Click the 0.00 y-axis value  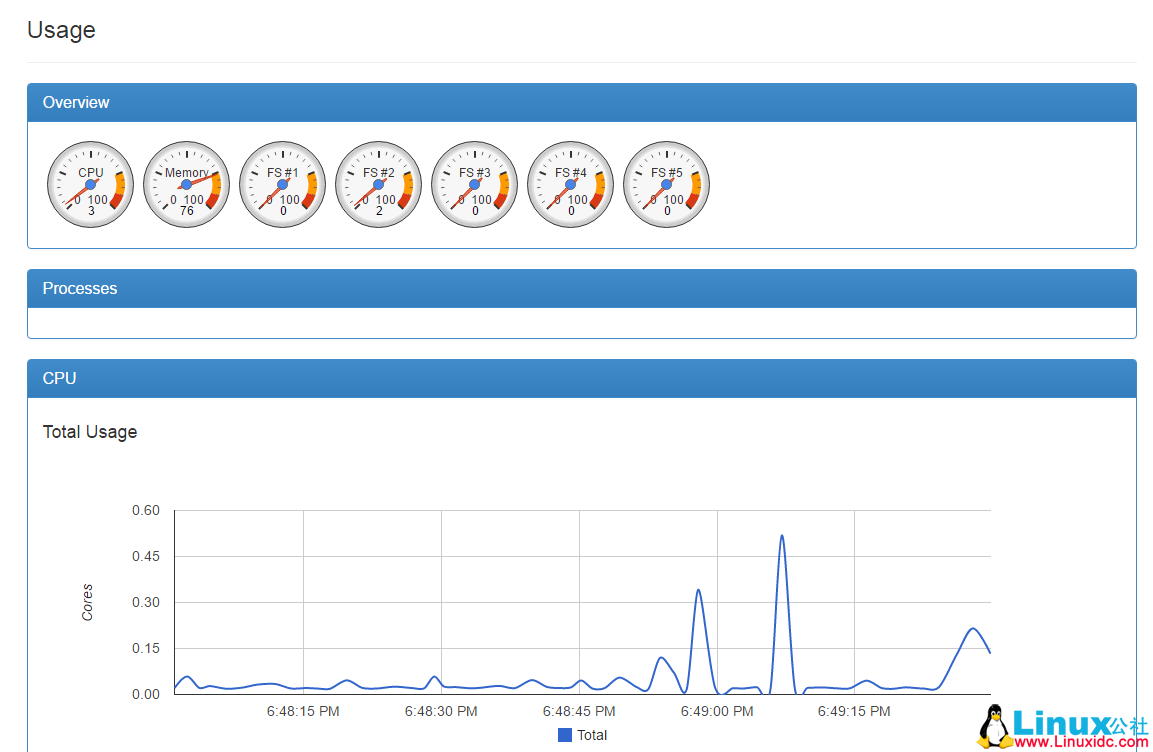point(146,694)
